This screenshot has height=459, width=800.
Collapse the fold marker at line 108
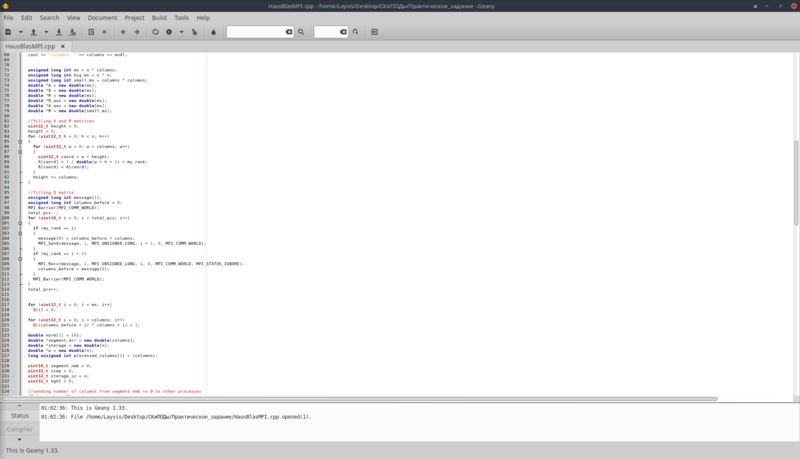(x=20, y=259)
